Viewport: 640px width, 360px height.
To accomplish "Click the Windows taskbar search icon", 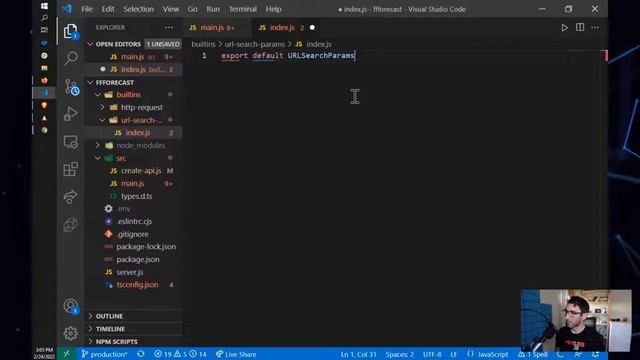I will click(44, 18).
